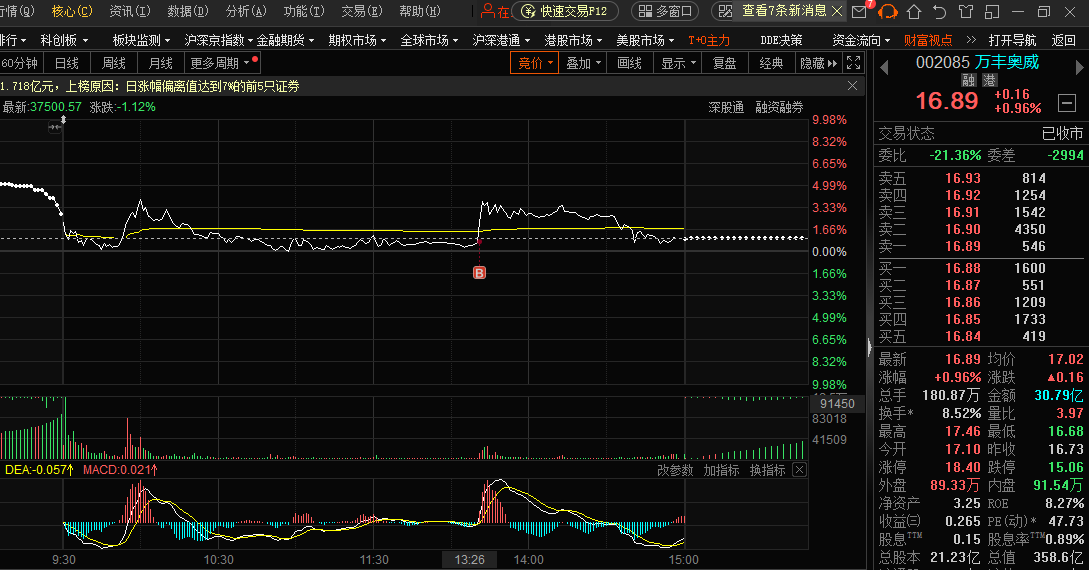
Task: Open 查看7条新消息 notification
Action: click(x=784, y=11)
